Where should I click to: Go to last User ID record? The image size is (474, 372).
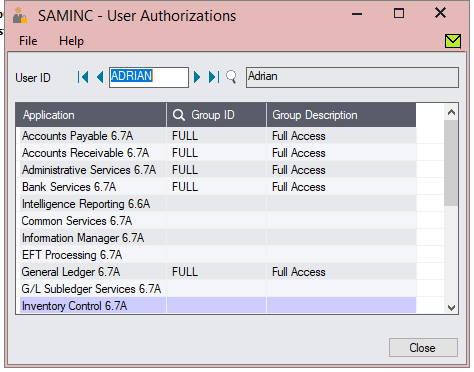point(214,77)
